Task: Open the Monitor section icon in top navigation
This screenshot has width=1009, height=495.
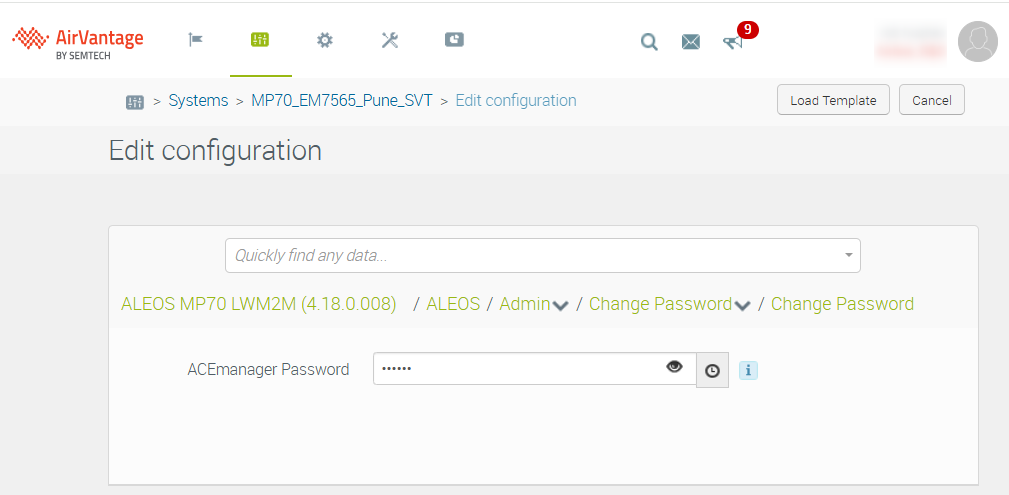Action: pyautogui.click(x=260, y=40)
